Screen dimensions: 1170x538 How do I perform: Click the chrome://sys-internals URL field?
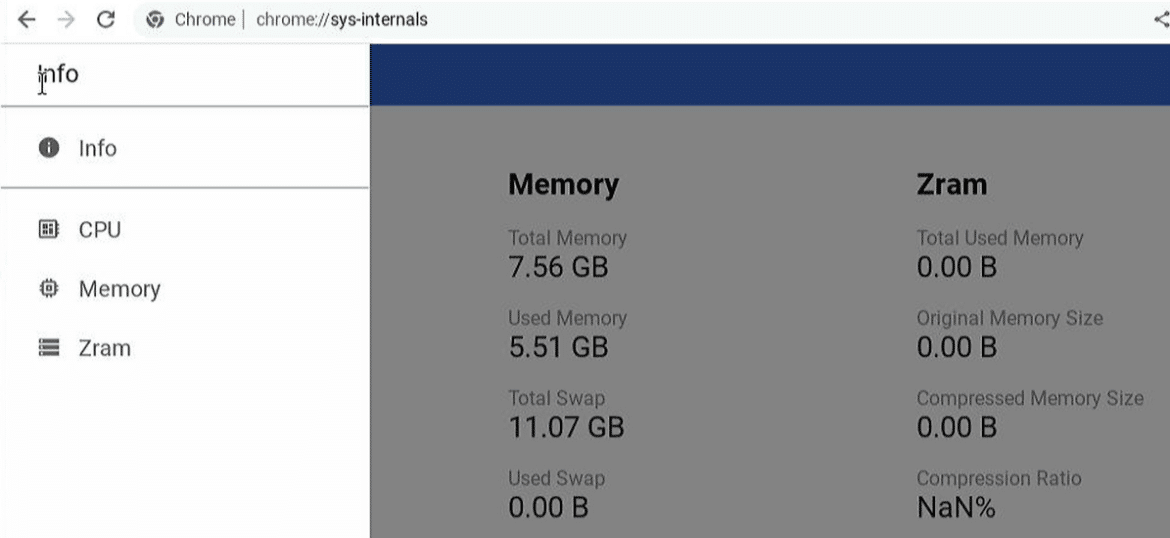pos(342,19)
